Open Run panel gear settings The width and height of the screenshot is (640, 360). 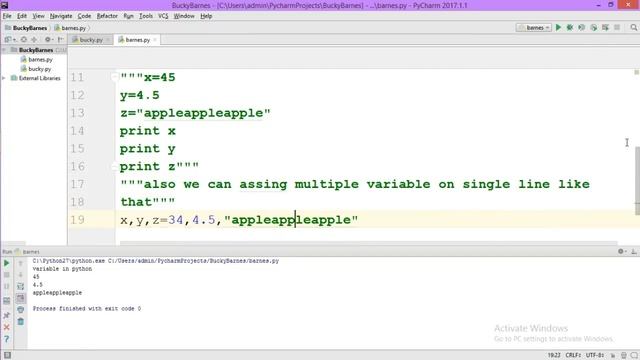[x=622, y=251]
